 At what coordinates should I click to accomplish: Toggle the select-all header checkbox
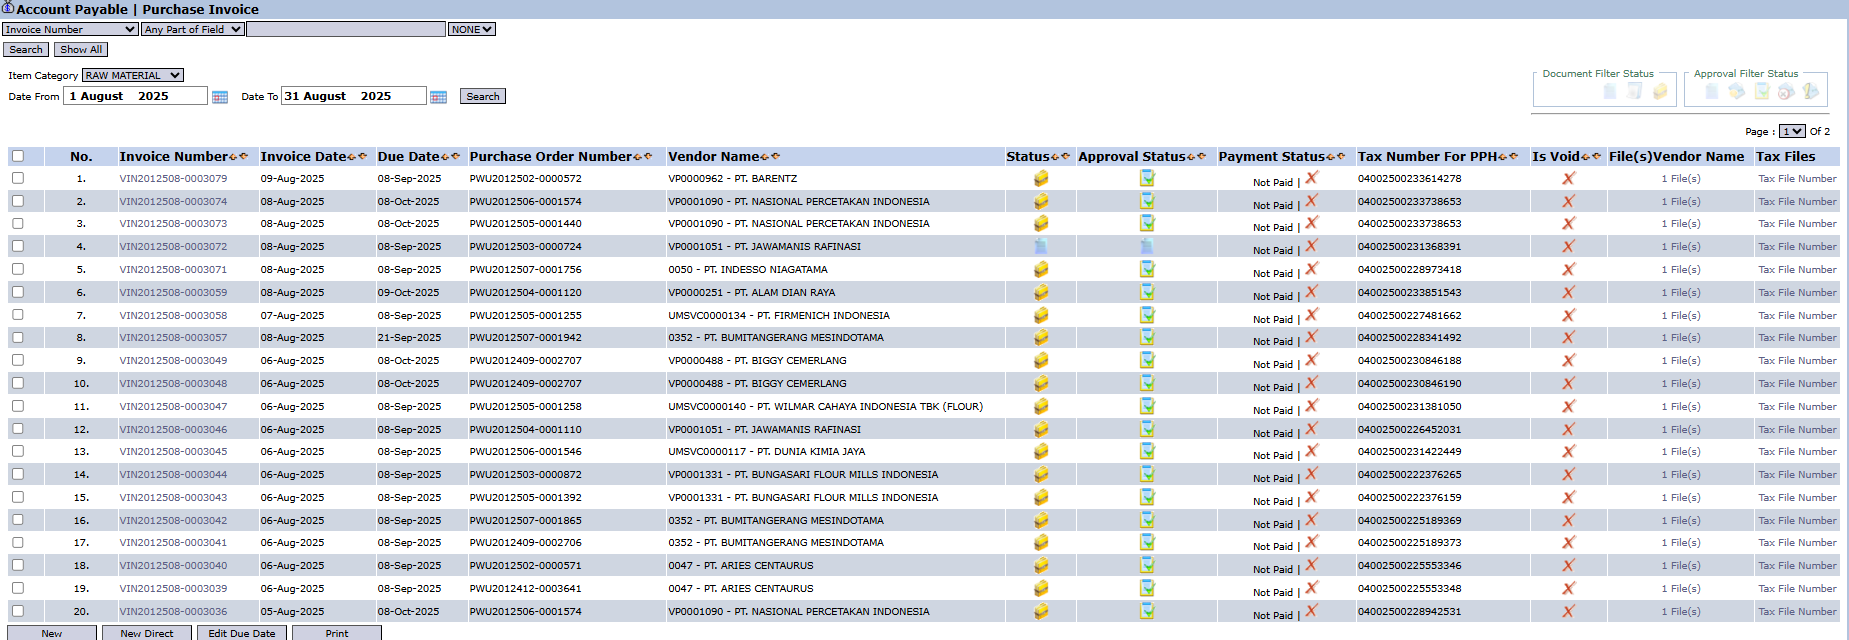[18, 156]
